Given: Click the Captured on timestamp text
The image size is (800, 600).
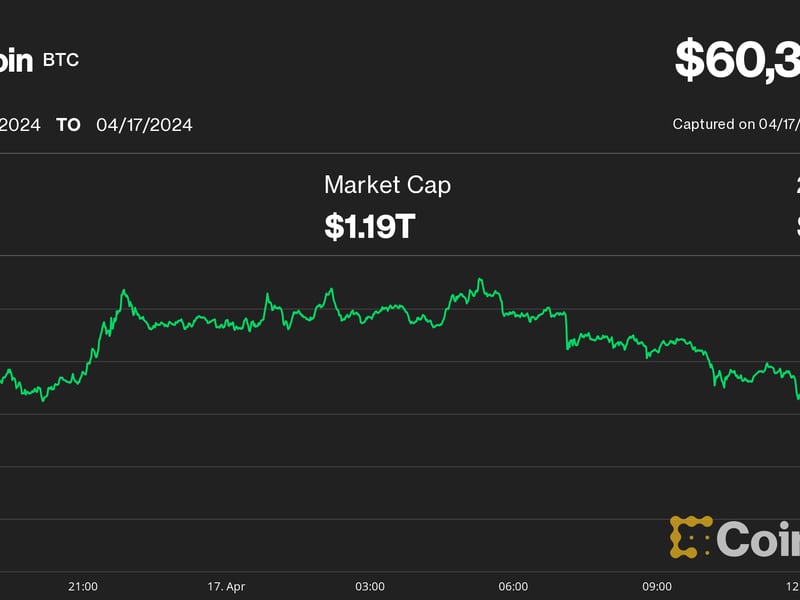Looking at the screenshot, I should [x=736, y=125].
